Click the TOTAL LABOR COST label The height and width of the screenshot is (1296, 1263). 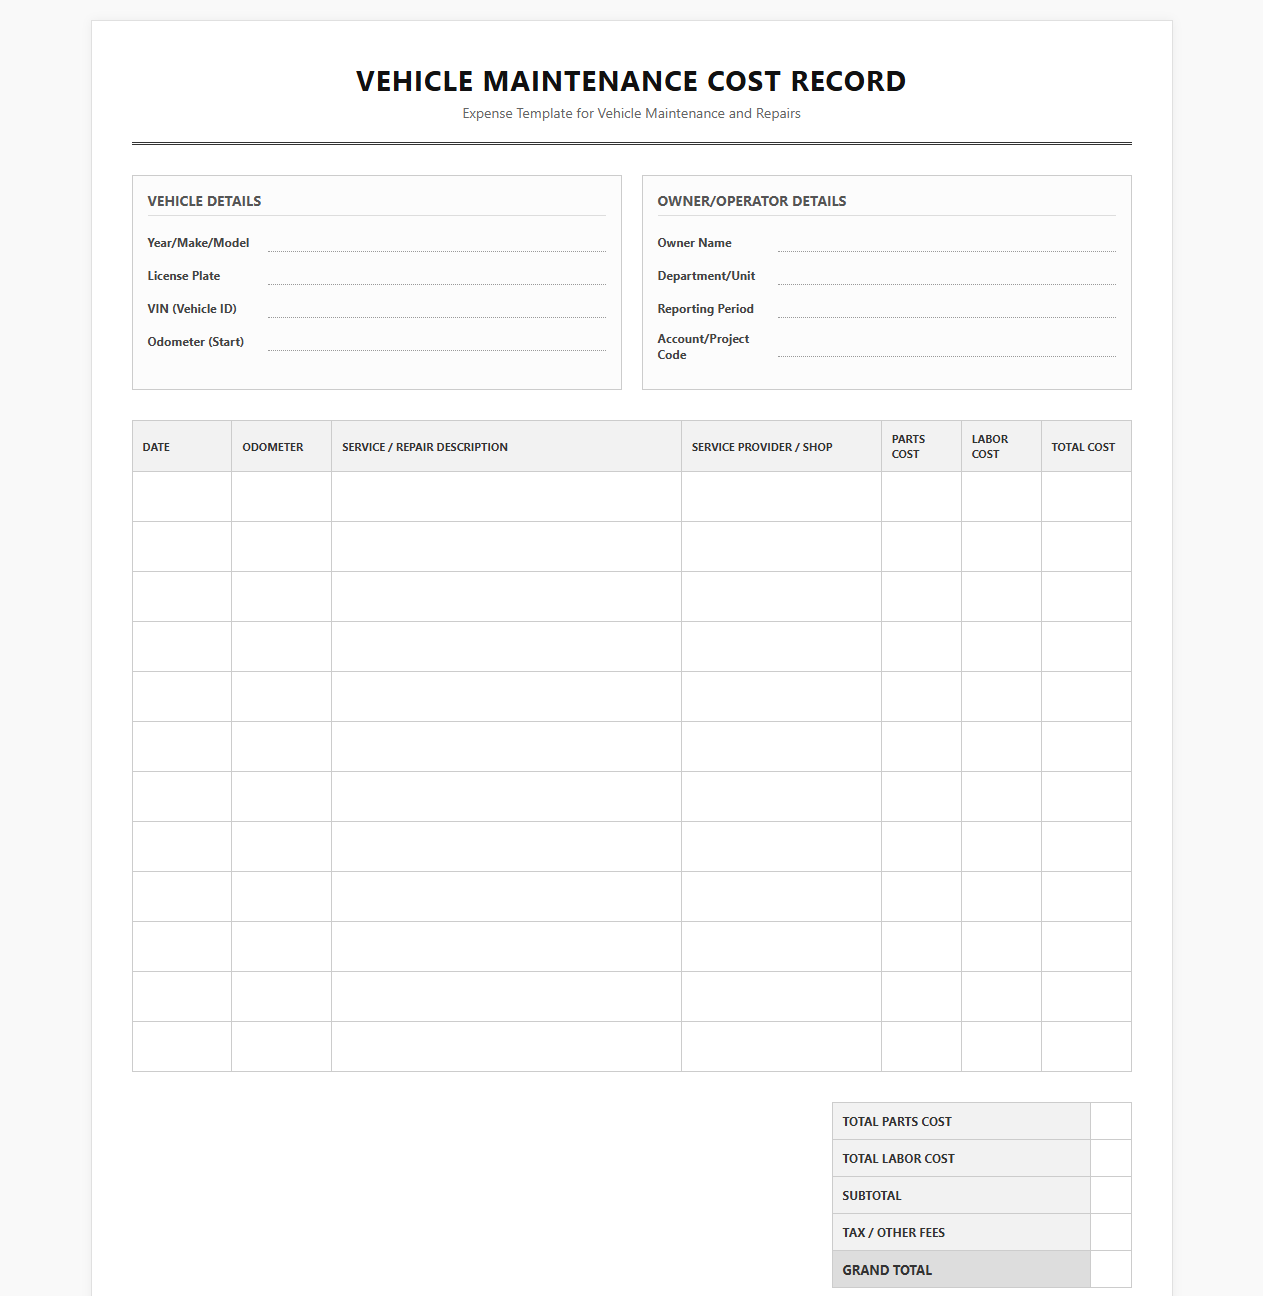point(898,1159)
